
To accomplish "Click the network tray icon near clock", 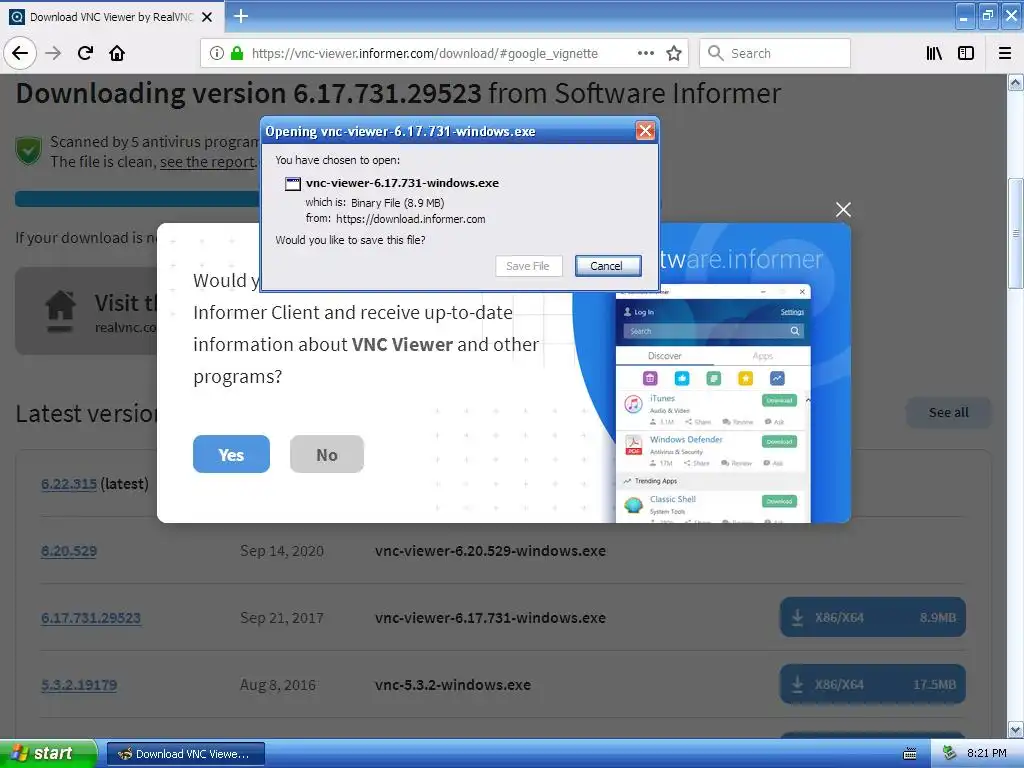I will tap(950, 754).
